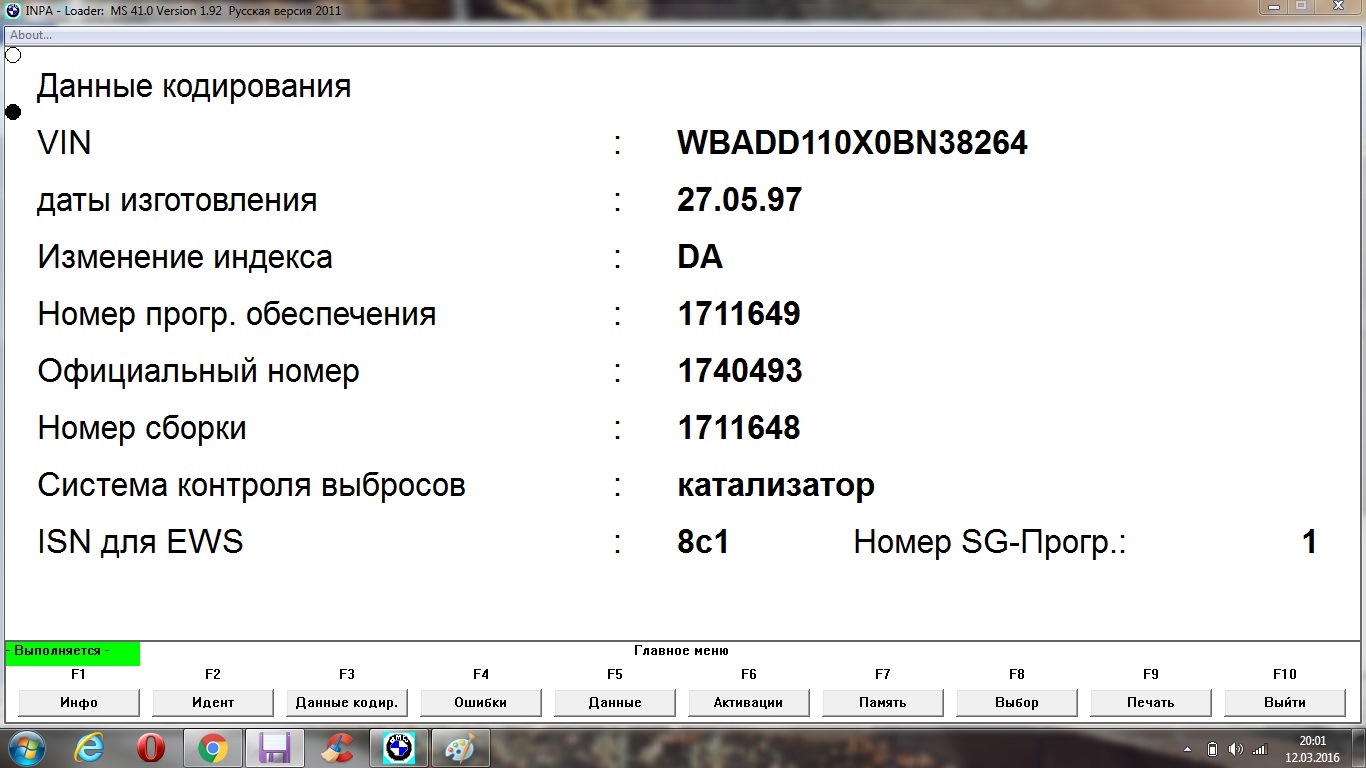Choose the Выбор button under F8
The image size is (1366, 768).
[x=1017, y=702]
